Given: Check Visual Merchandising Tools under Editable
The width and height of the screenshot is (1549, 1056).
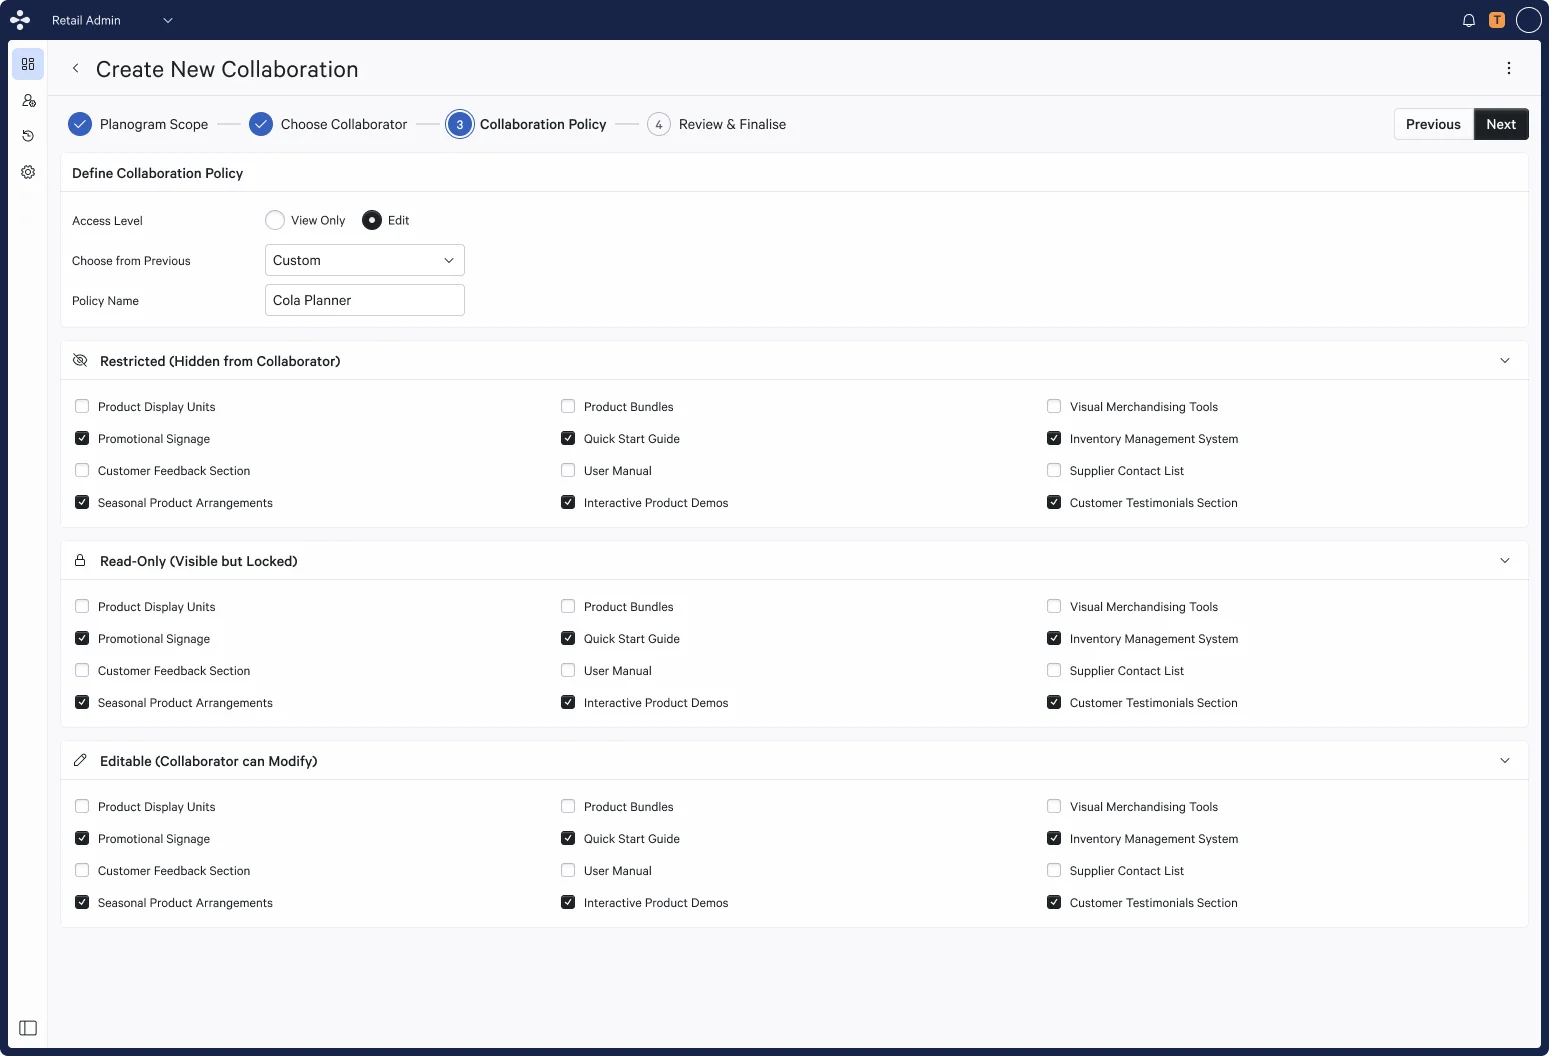Looking at the screenshot, I should [x=1054, y=806].
